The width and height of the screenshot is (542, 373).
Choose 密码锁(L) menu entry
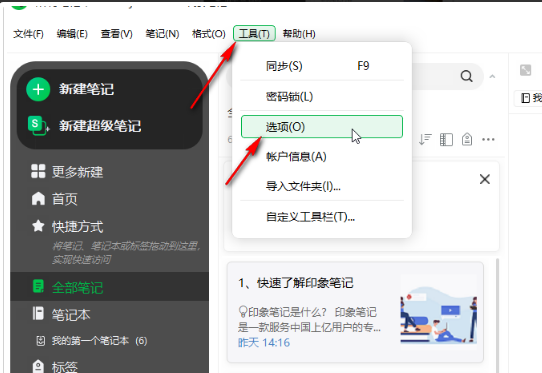pyautogui.click(x=321, y=96)
